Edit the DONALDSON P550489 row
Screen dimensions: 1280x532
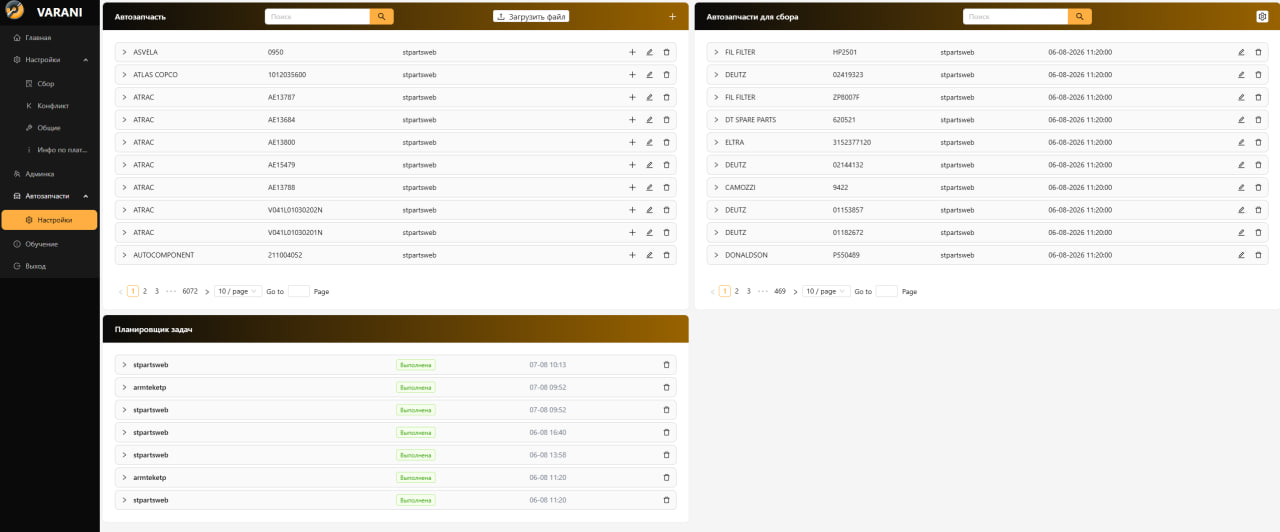pyautogui.click(x=1241, y=255)
